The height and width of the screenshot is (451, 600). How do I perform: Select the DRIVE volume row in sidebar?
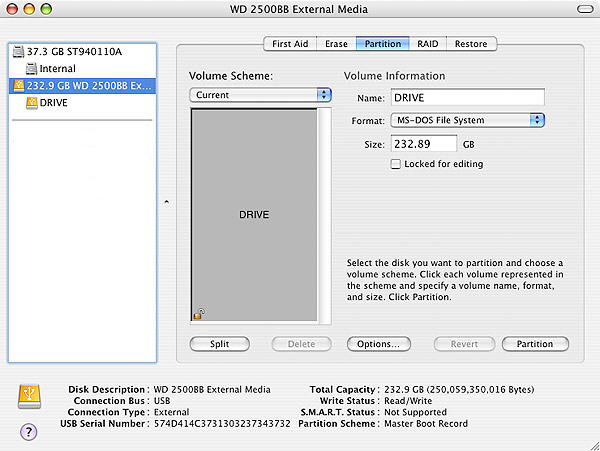tap(82, 103)
